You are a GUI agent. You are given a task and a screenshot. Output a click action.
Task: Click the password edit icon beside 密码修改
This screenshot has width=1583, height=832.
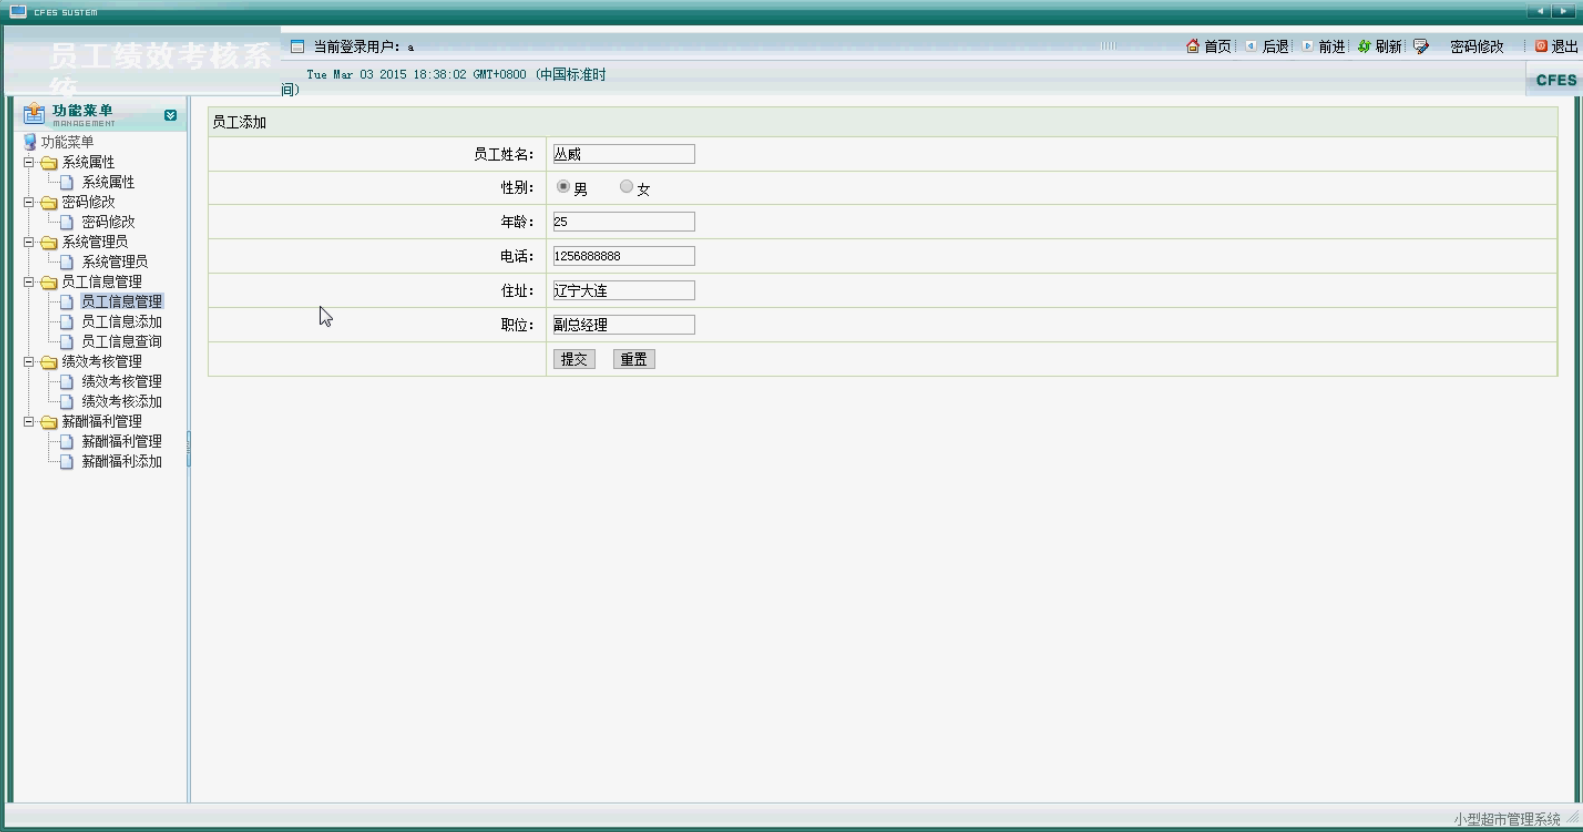(1421, 46)
